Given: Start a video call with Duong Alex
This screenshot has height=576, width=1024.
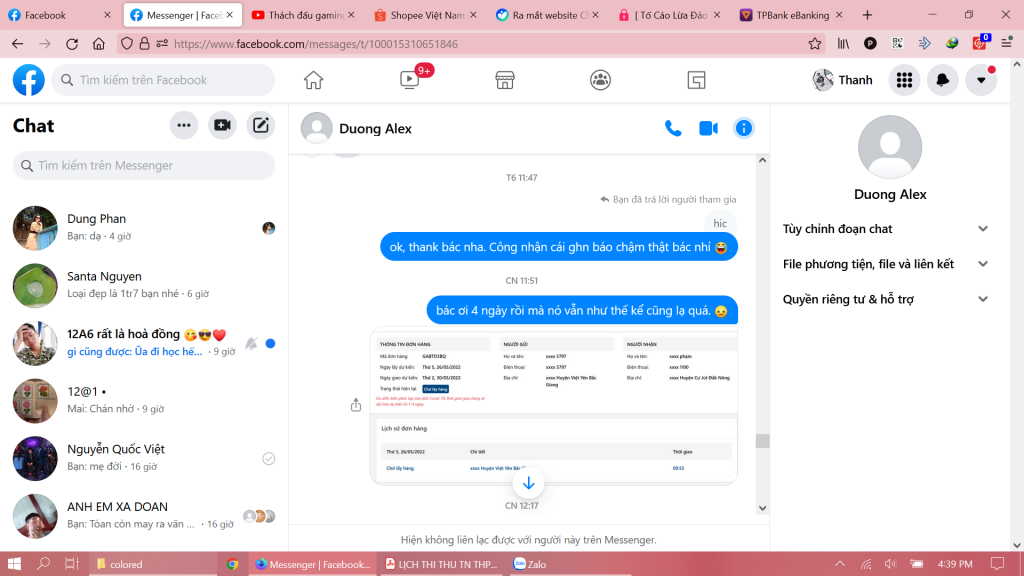Looking at the screenshot, I should point(708,128).
